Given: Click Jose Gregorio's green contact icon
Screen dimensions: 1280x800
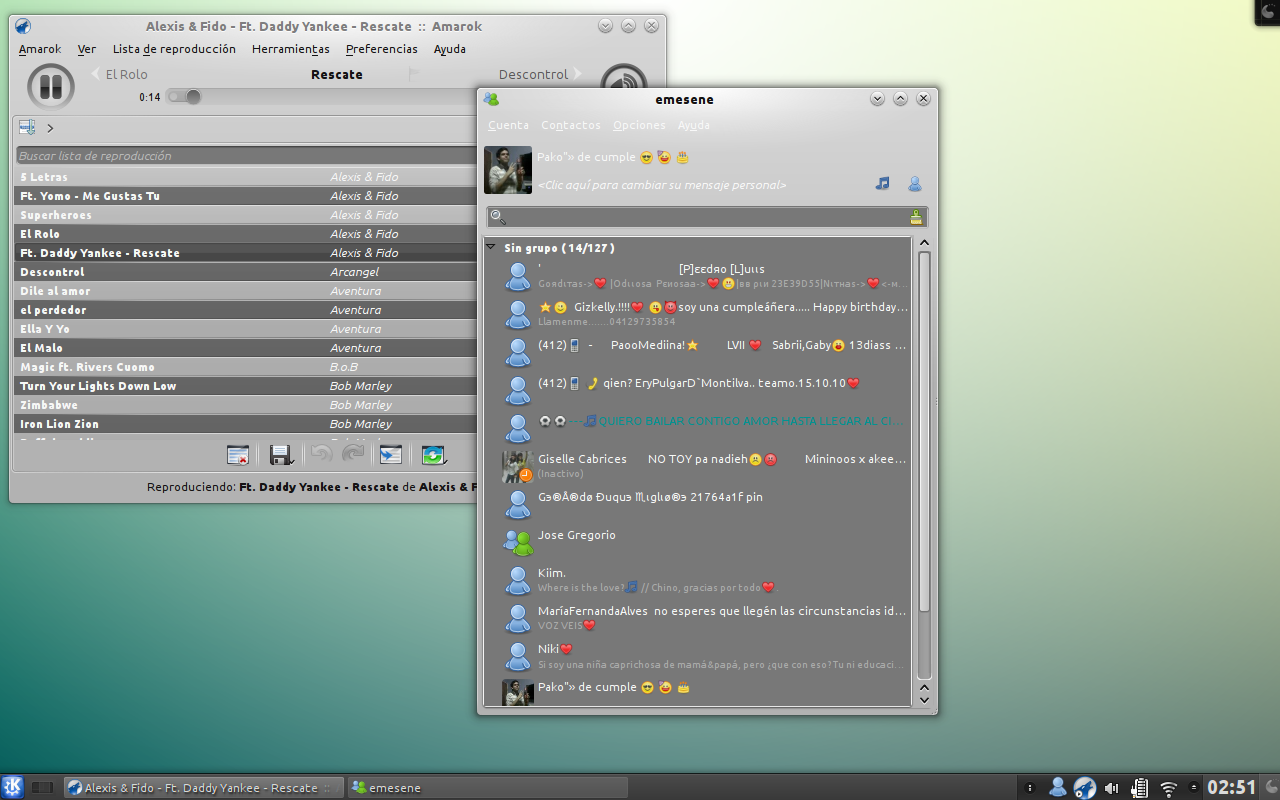Looking at the screenshot, I should pyautogui.click(x=517, y=542).
